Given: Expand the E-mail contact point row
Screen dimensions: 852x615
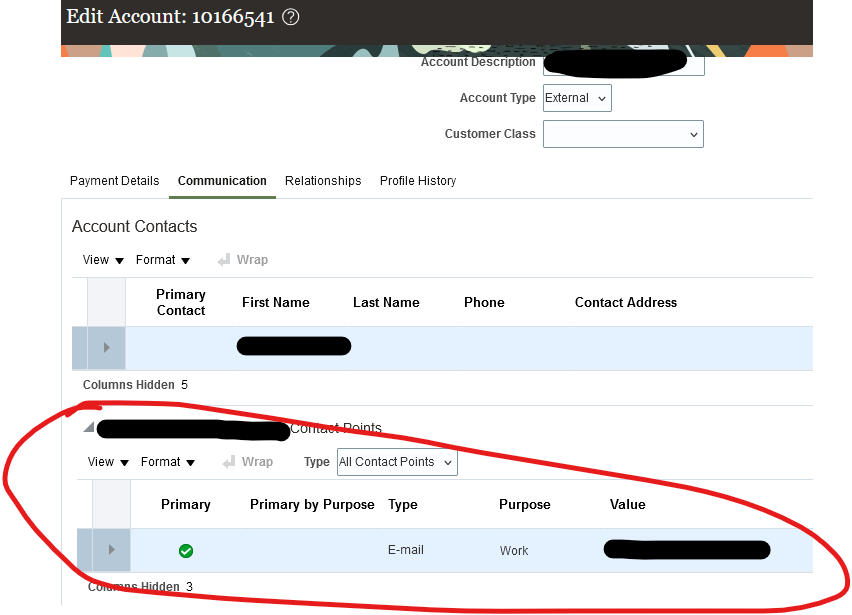Looking at the screenshot, I should pos(111,550).
